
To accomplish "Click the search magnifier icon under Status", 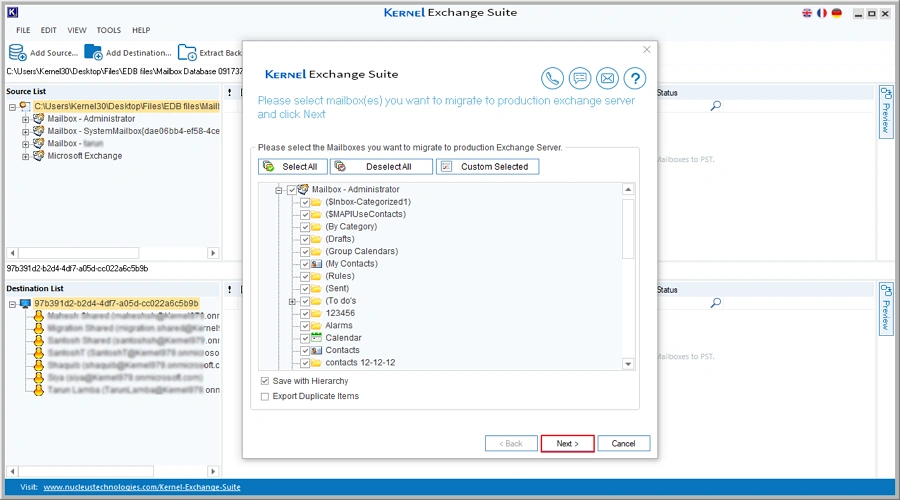I will pos(716,106).
